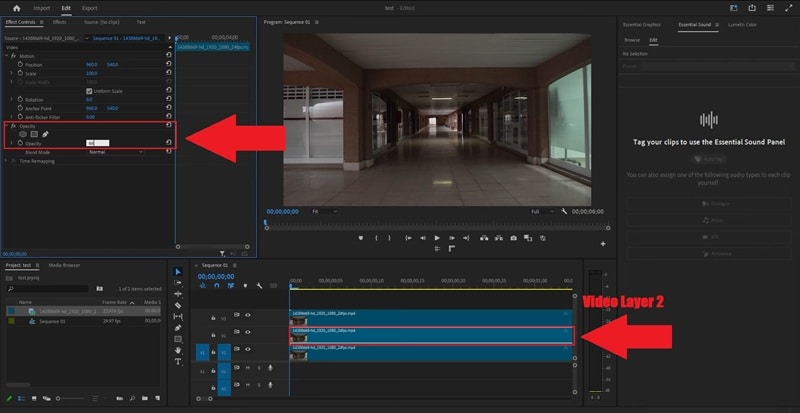Select the Pen tool in toolbar
Viewport: 800px width, 413px height.
[178, 328]
